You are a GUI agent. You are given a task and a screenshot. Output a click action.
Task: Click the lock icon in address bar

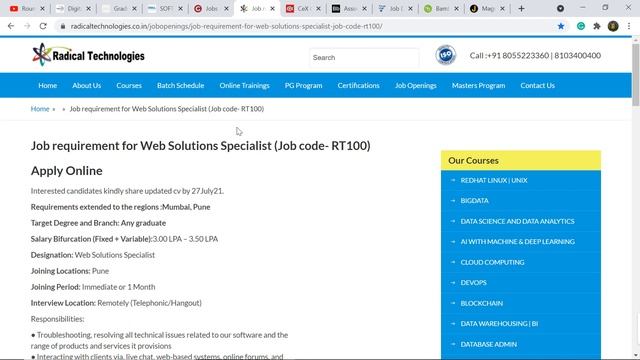click(62, 26)
